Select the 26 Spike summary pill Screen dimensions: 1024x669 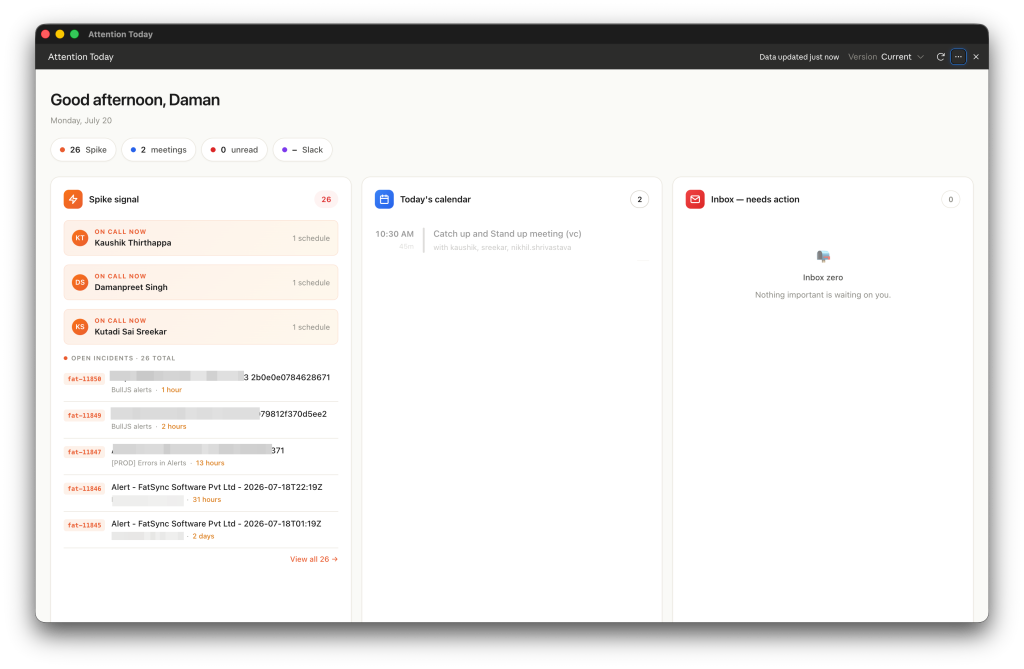click(x=83, y=150)
